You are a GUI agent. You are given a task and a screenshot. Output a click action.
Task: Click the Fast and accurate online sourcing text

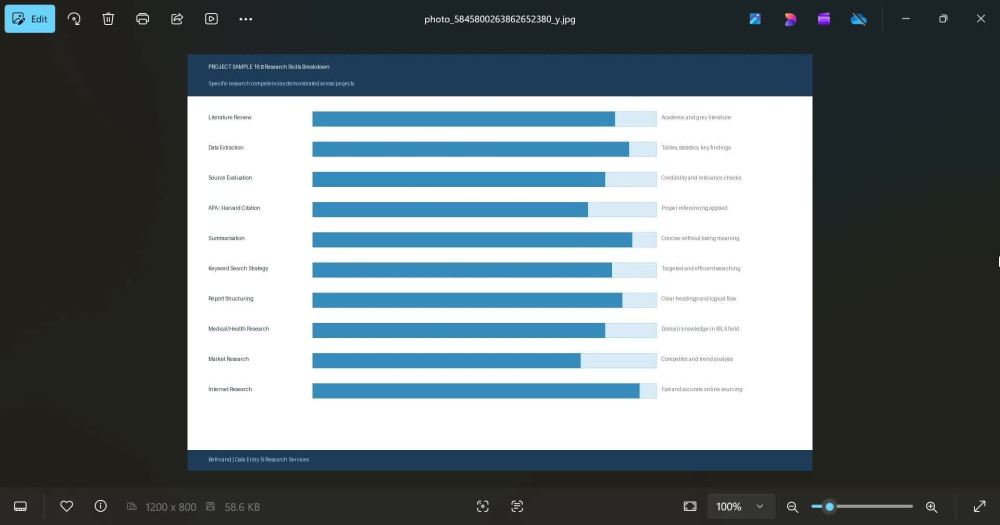coord(702,389)
